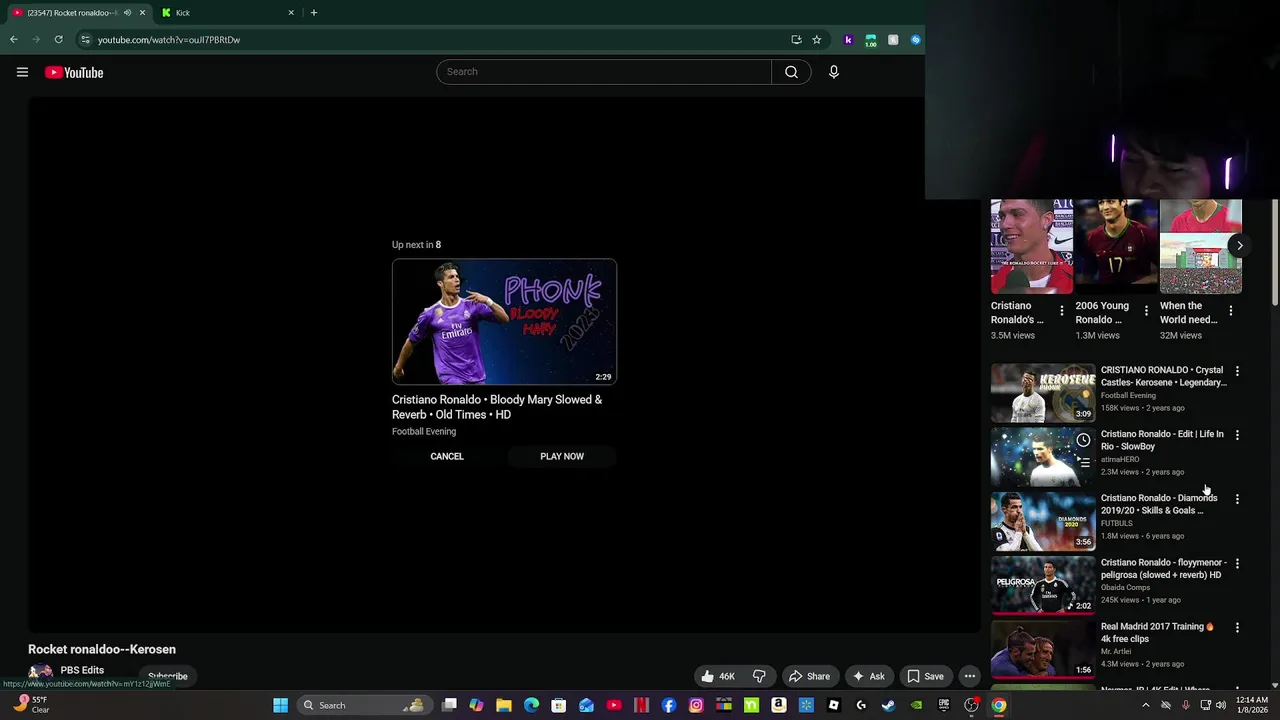Open the purple K browser extension
Image resolution: width=1280 pixels, height=720 pixels.
tap(848, 40)
